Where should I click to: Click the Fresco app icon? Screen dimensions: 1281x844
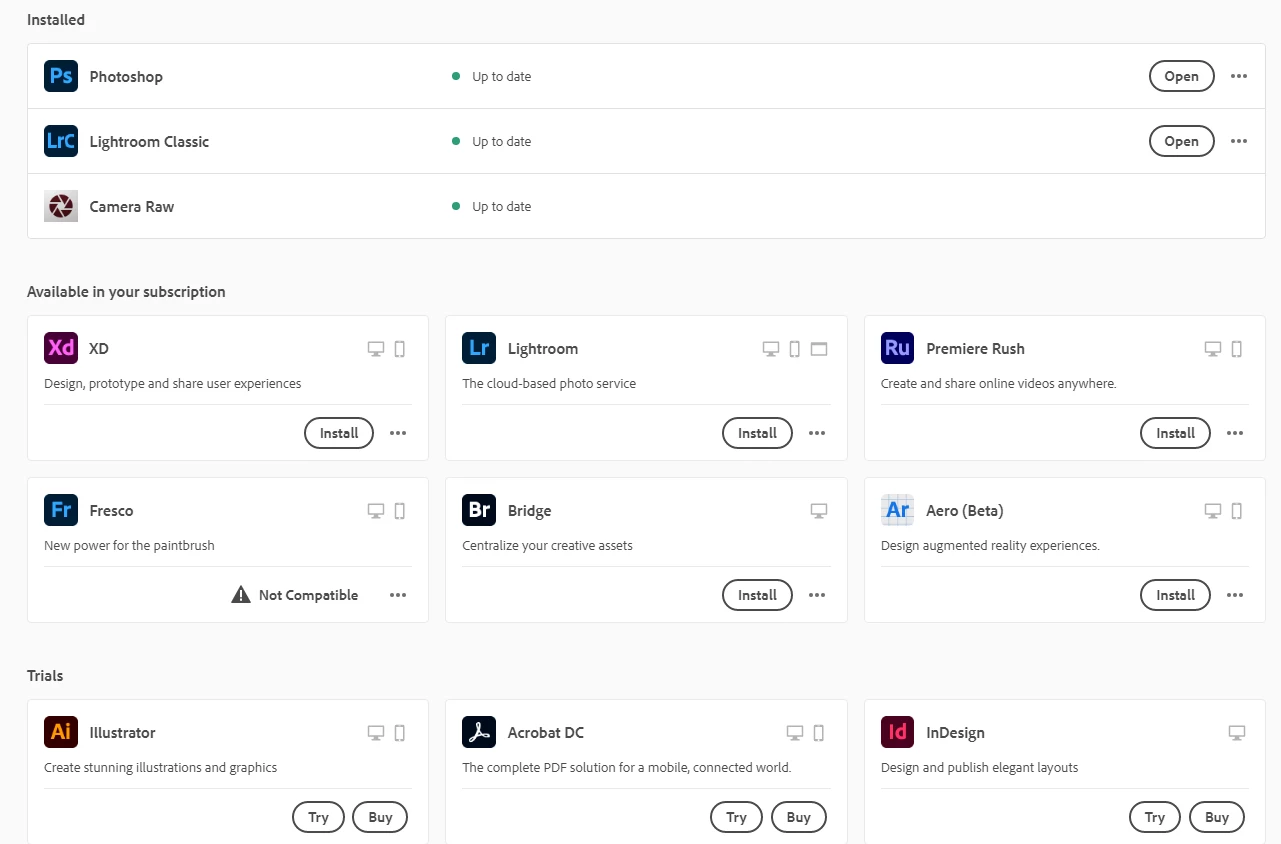tap(61, 510)
